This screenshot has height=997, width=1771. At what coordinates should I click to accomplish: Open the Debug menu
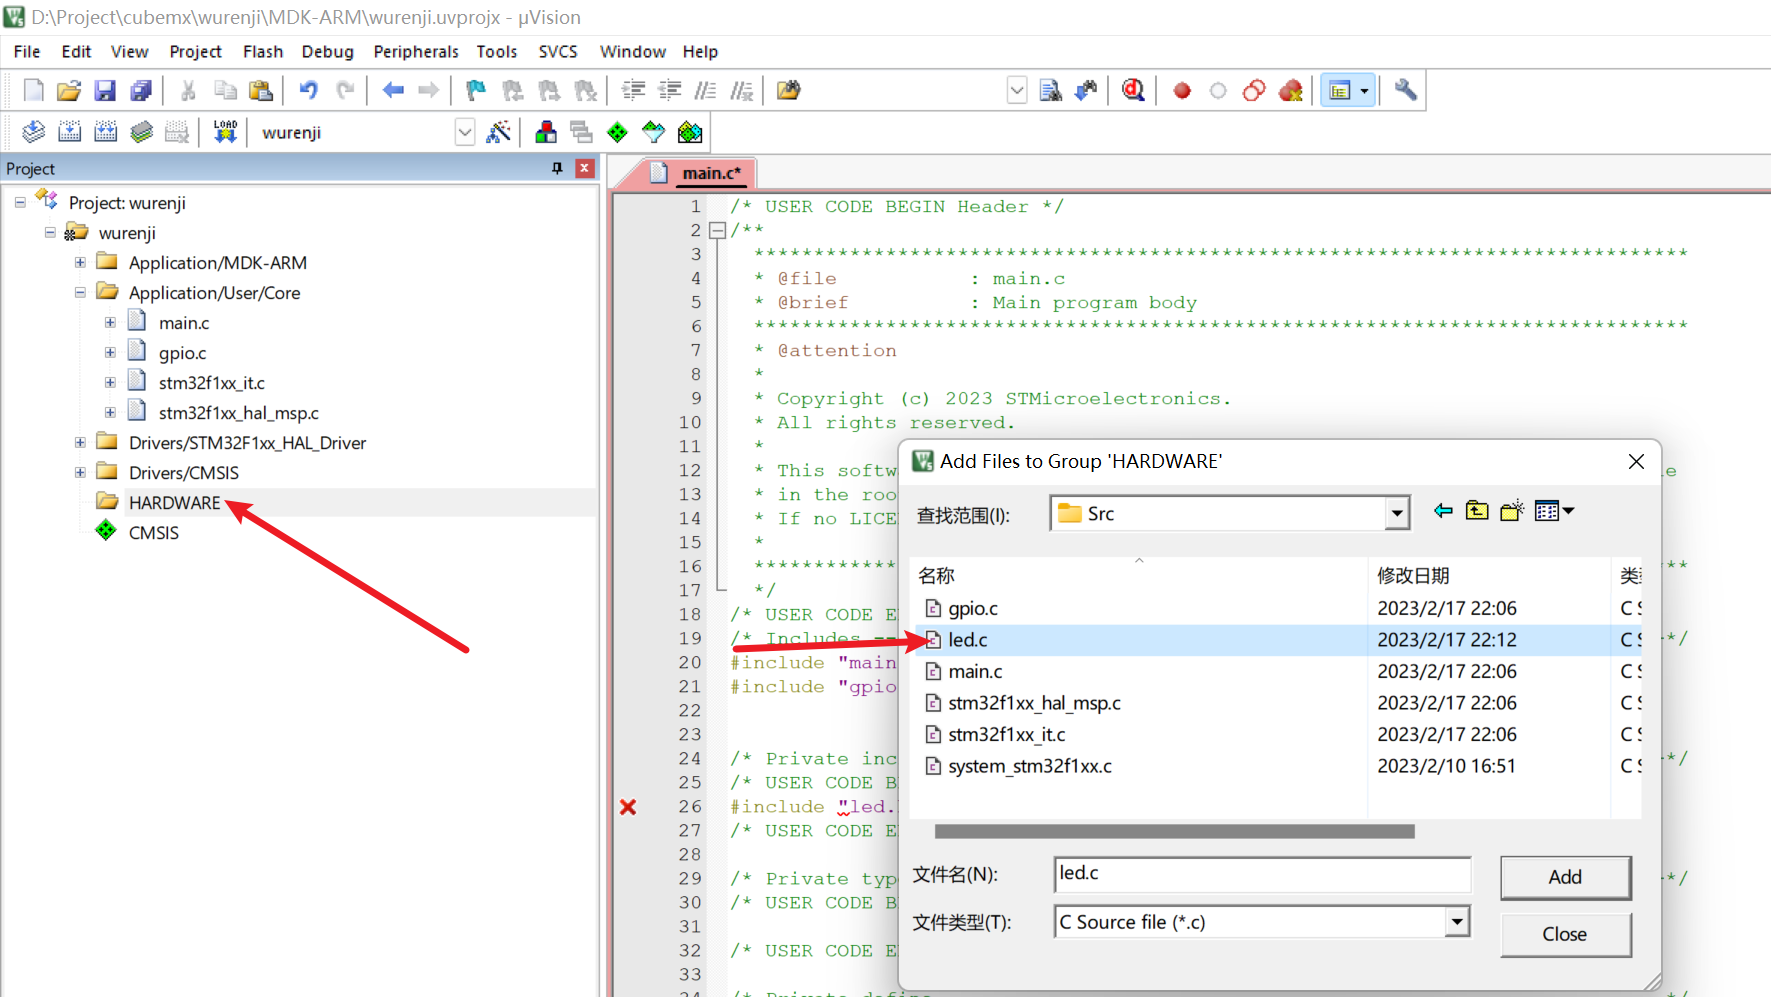point(328,52)
